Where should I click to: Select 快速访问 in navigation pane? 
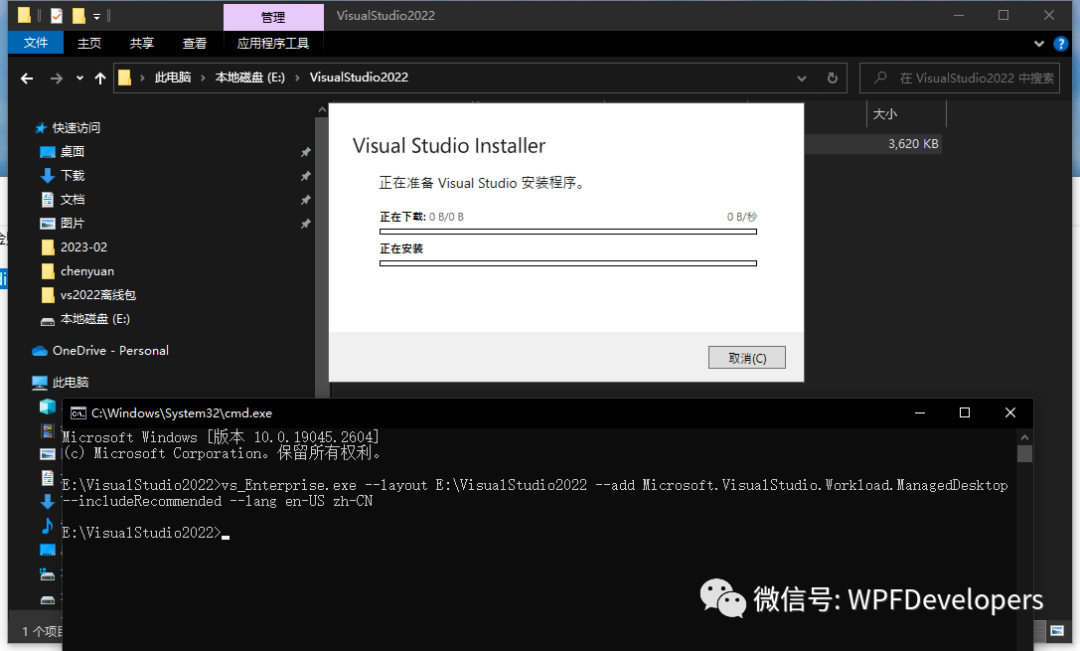[x=76, y=127]
